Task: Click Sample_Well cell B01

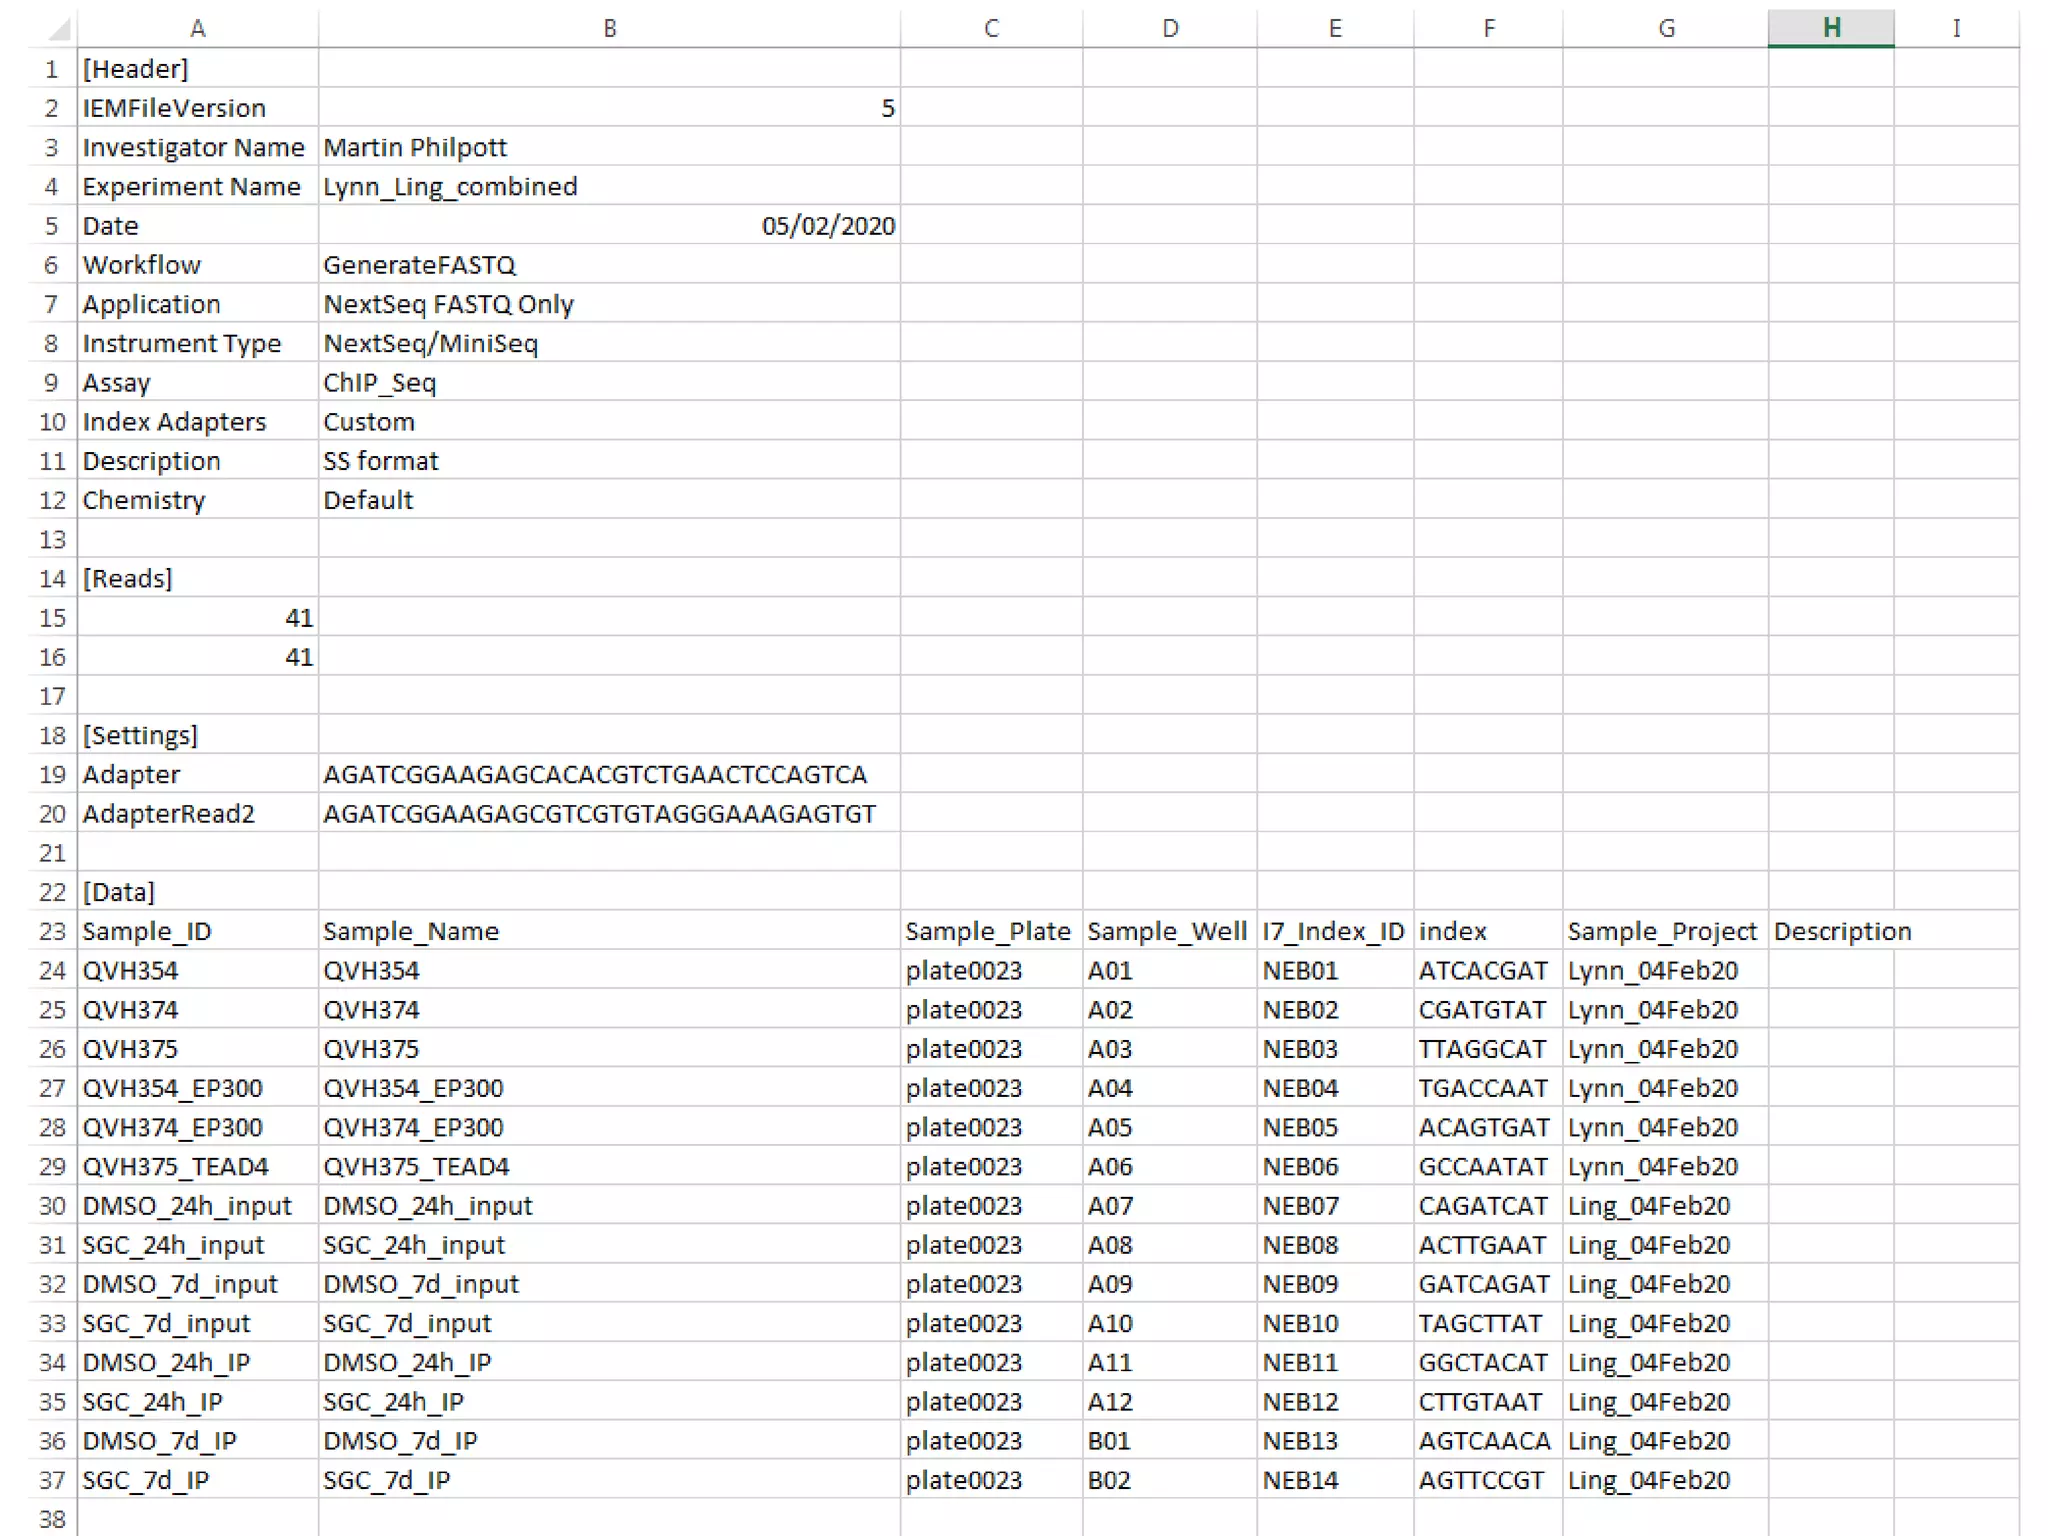Action: pyautogui.click(x=1168, y=1441)
